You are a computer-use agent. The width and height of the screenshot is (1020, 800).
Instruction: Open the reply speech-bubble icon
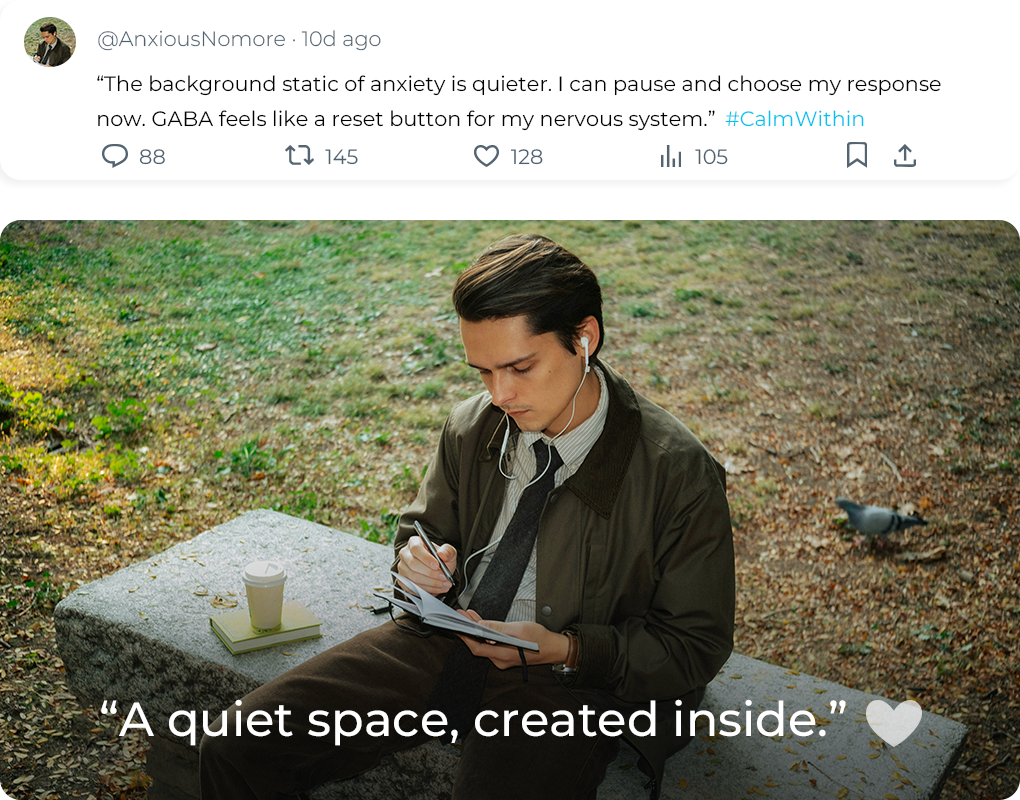(x=116, y=156)
